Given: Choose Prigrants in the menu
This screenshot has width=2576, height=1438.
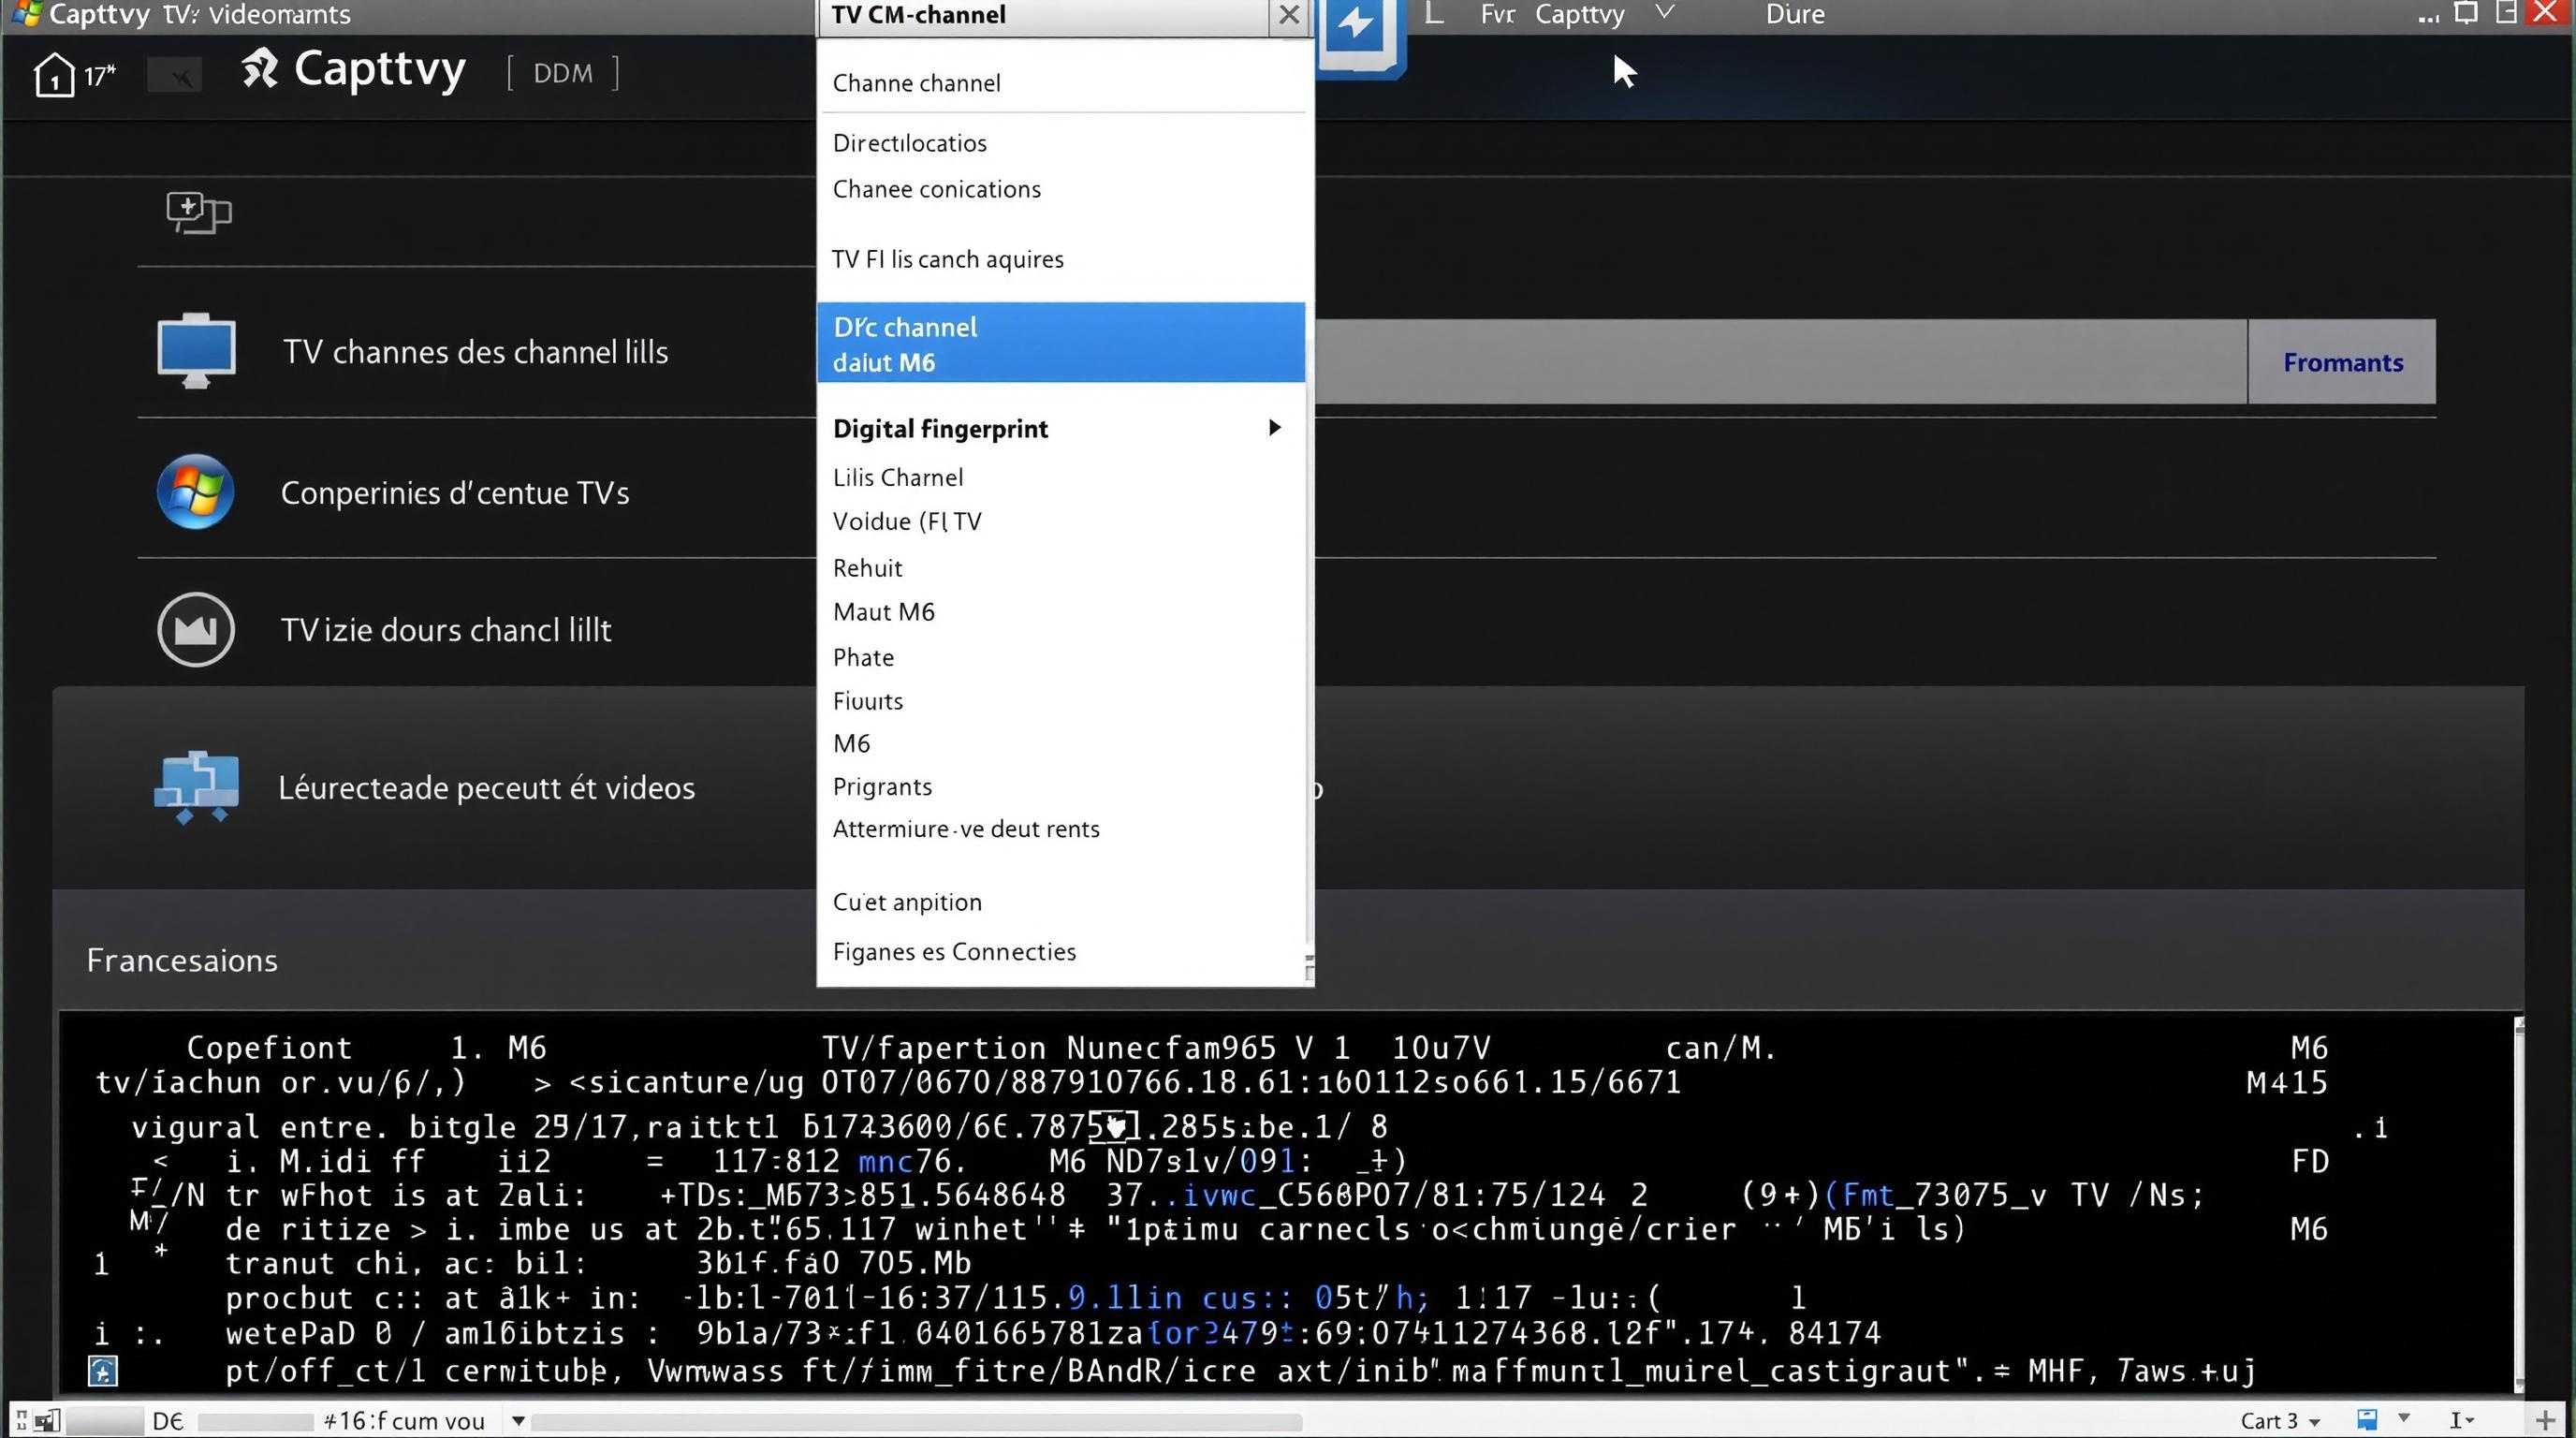Looking at the screenshot, I should (882, 787).
